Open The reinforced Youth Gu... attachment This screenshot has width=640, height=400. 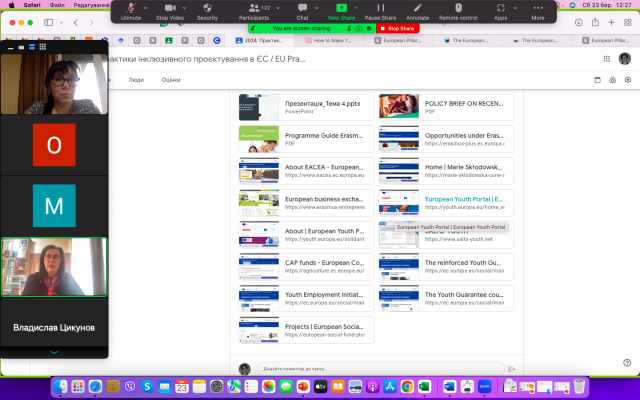pyautogui.click(x=446, y=267)
